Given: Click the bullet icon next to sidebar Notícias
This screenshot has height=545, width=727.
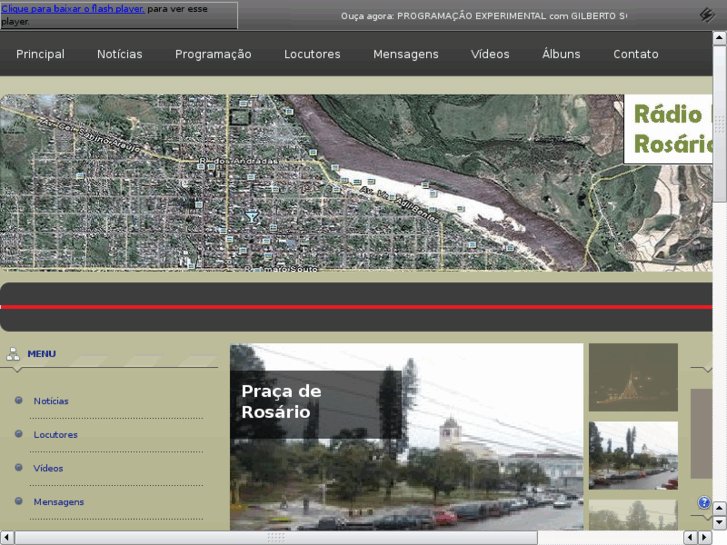Looking at the screenshot, I should [19, 401].
